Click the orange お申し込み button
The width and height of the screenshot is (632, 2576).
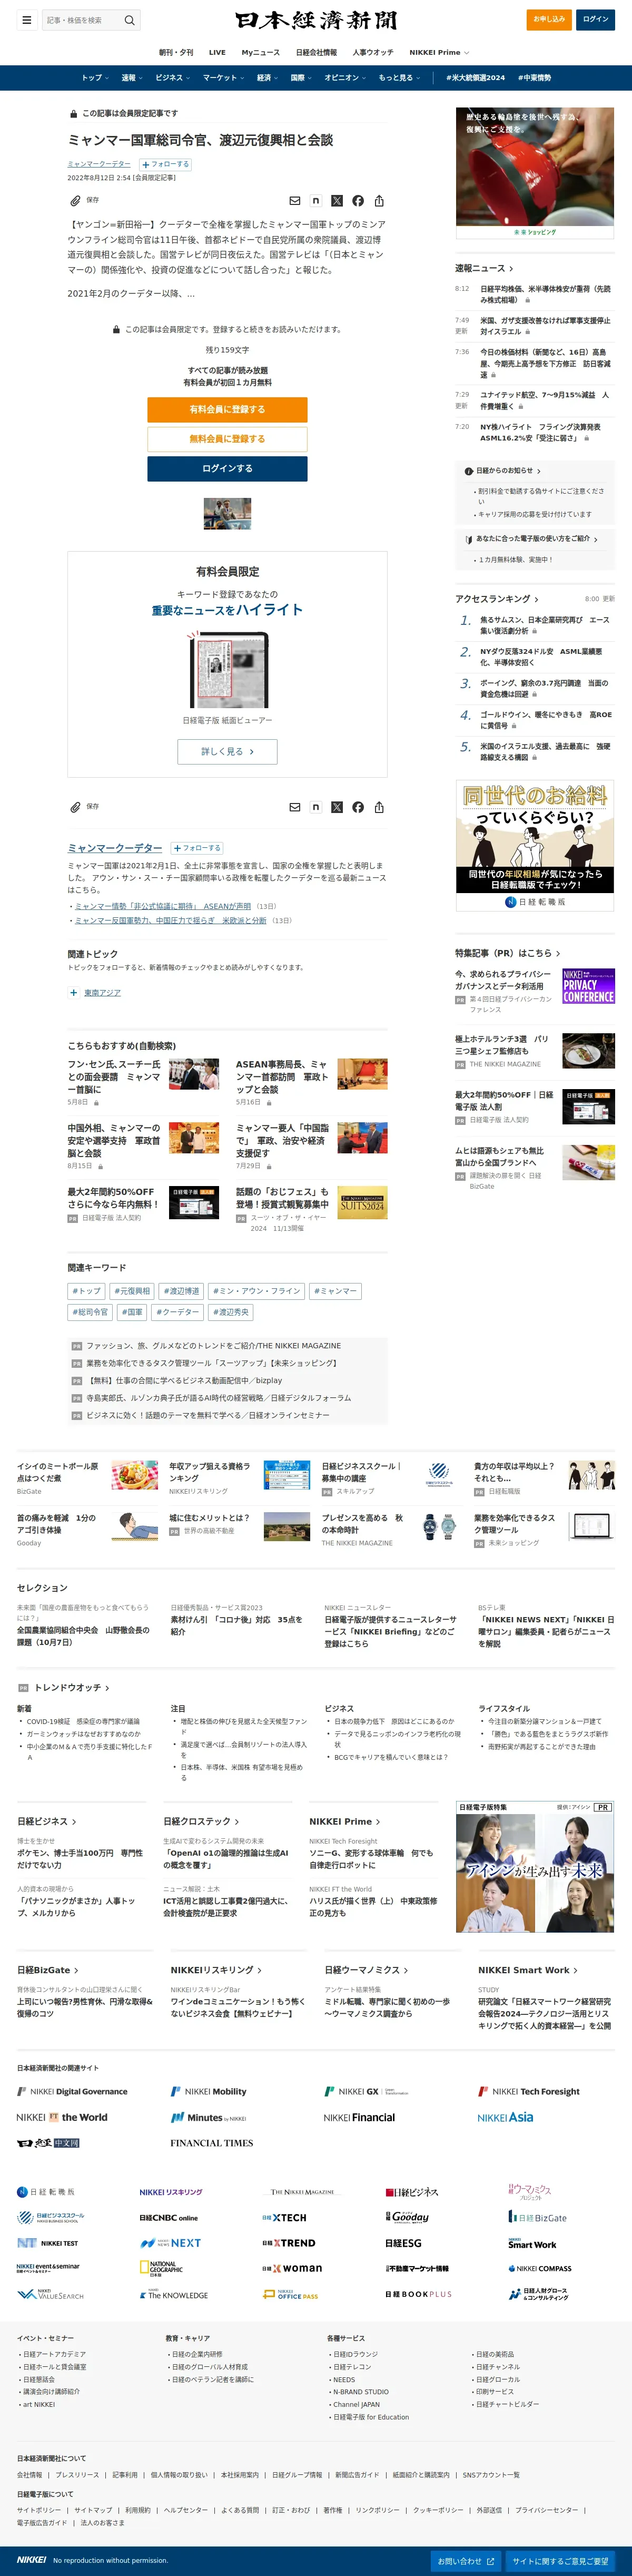(x=549, y=19)
